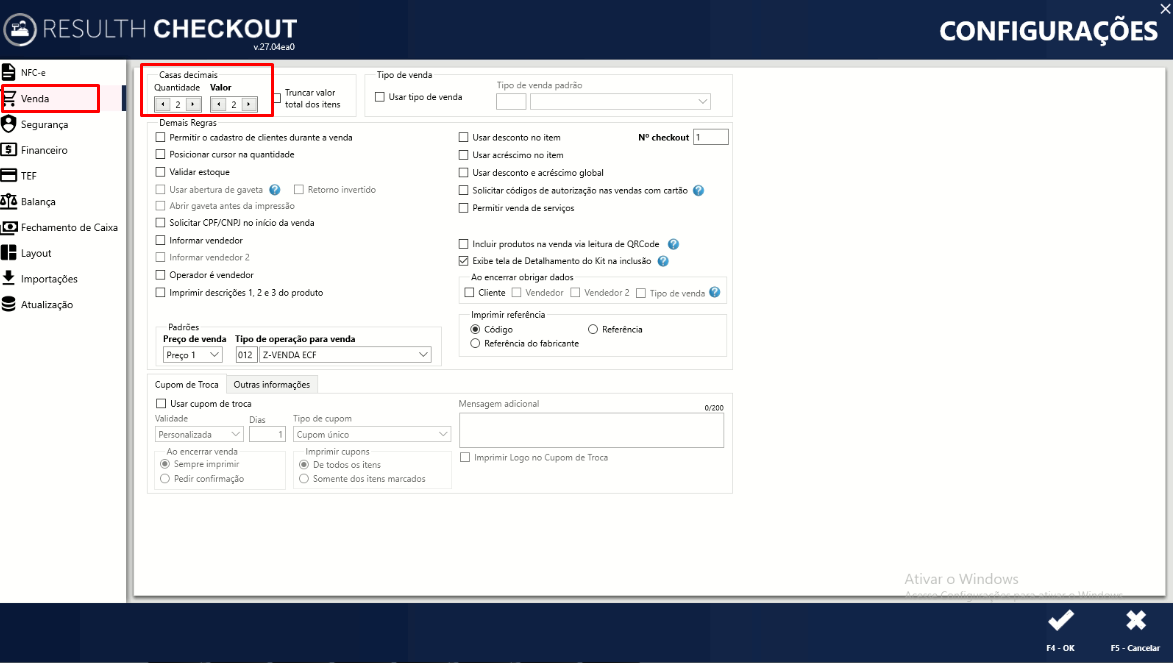Click help icon beside Usar abertura de gaveta

275,189
